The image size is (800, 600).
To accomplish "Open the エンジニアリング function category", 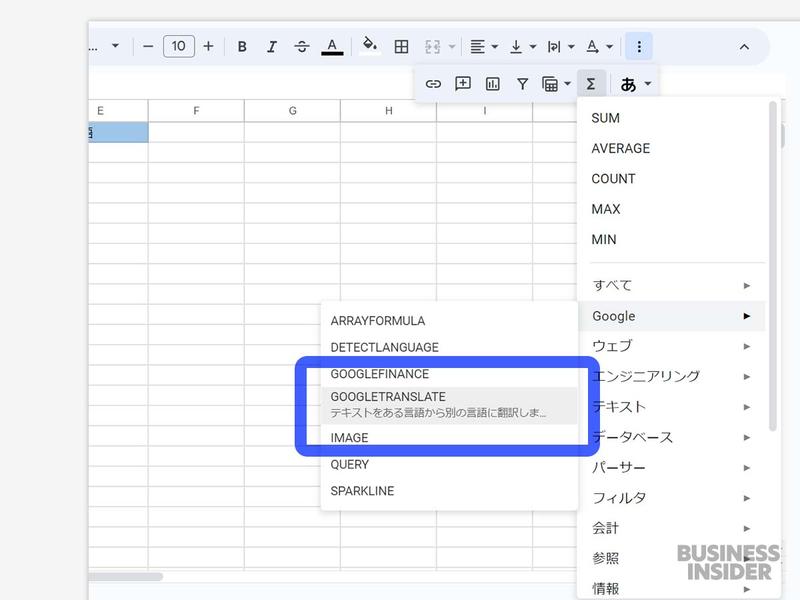I will coord(672,377).
